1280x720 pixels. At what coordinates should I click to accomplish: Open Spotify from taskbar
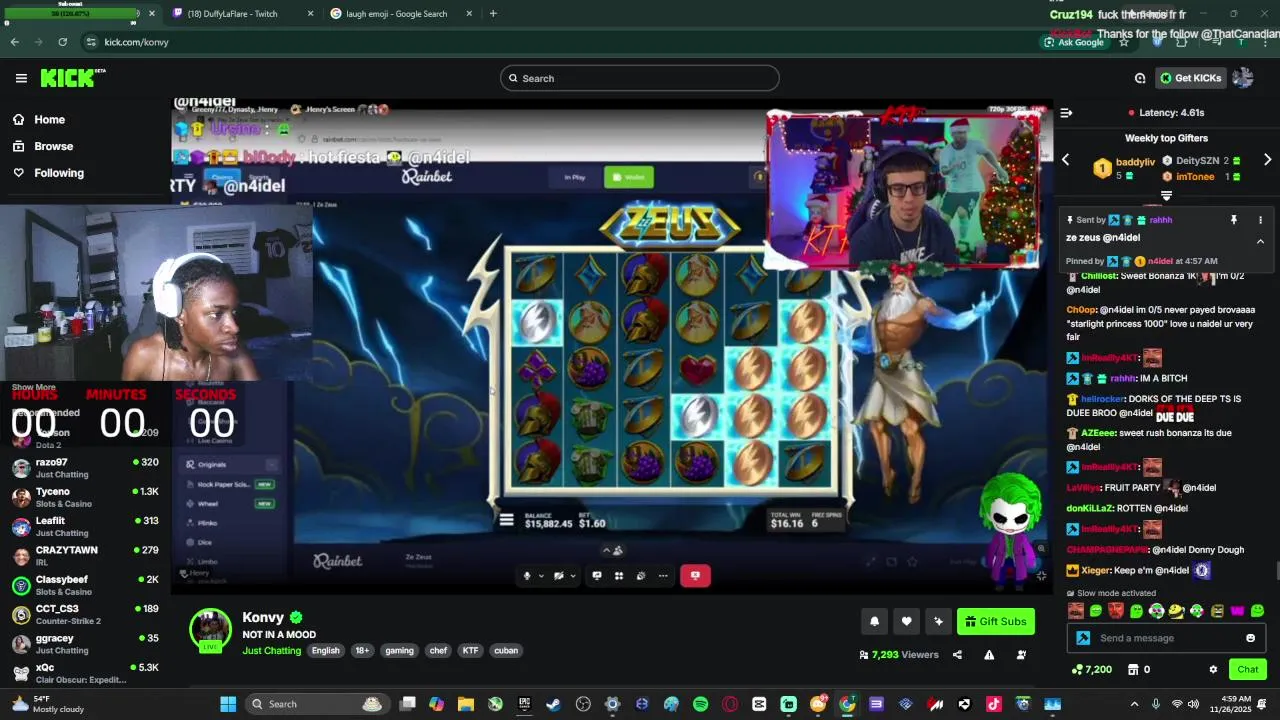700,704
